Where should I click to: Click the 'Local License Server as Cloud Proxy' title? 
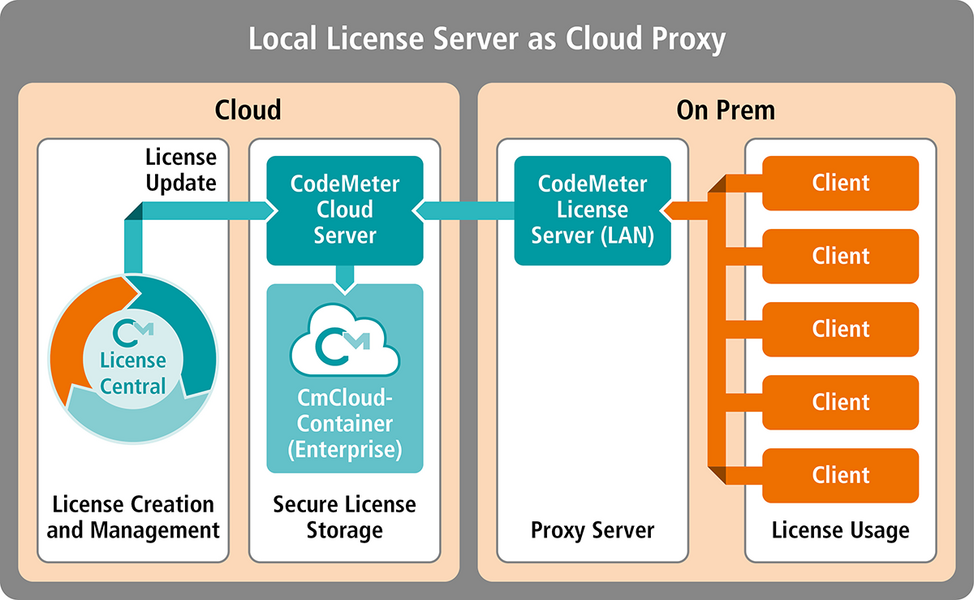(487, 39)
